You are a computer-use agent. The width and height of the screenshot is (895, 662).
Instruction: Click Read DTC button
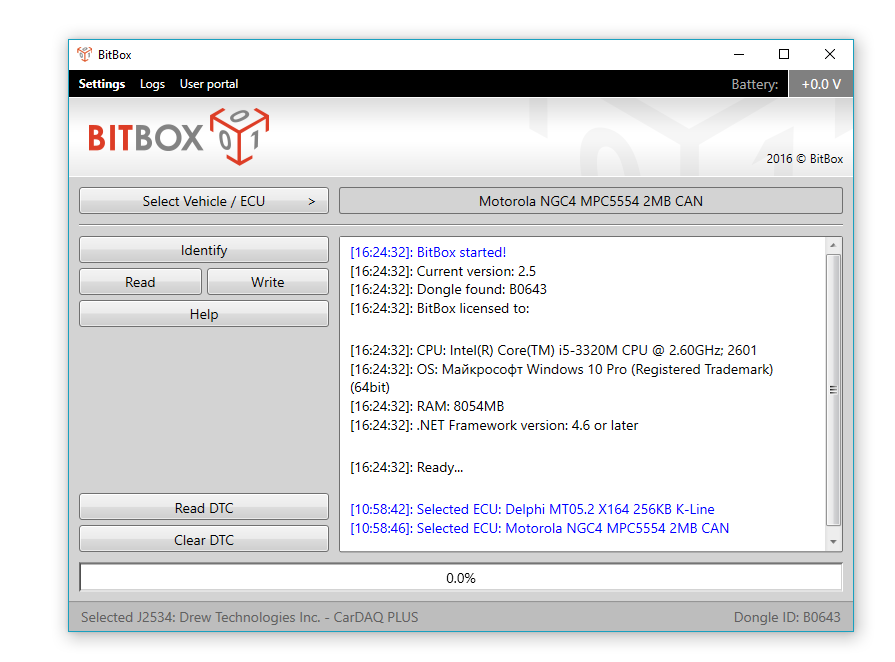click(204, 508)
